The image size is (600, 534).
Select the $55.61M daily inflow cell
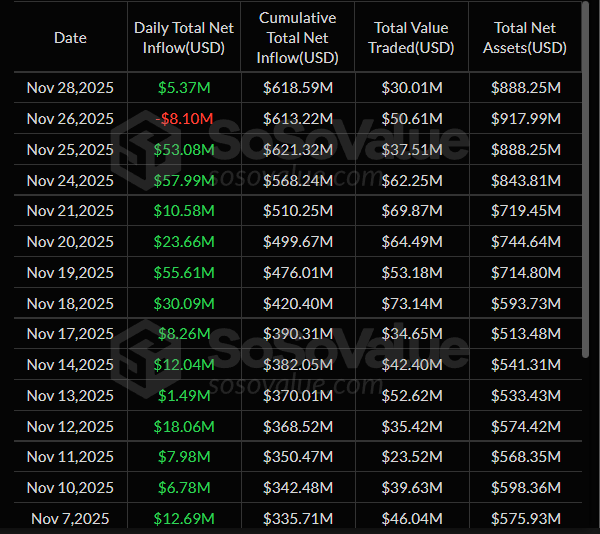(x=185, y=273)
